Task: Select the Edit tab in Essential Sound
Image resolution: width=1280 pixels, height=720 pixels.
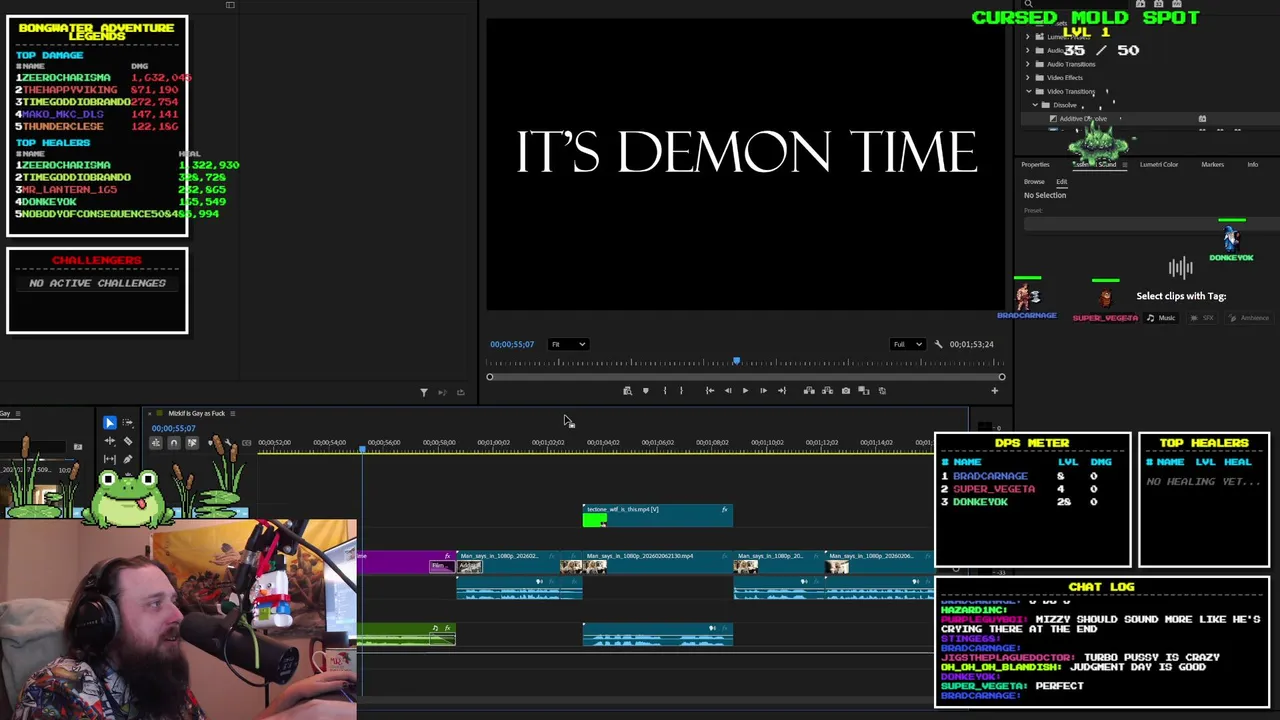Action: coord(1062,182)
